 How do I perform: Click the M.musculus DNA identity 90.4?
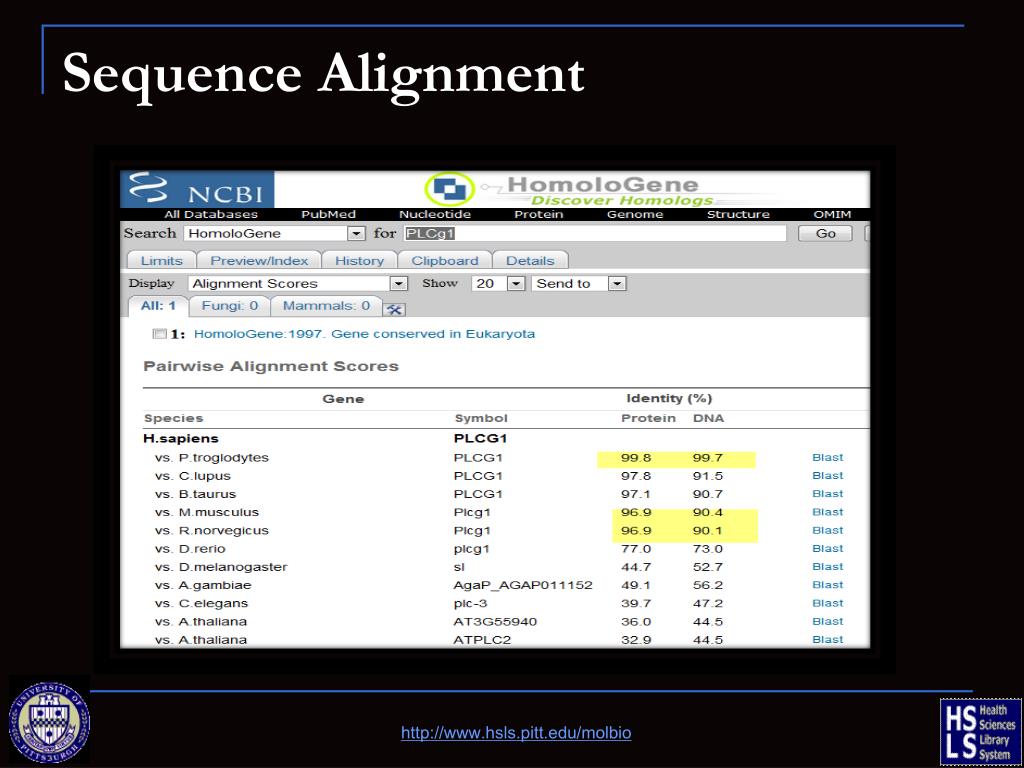tap(707, 513)
